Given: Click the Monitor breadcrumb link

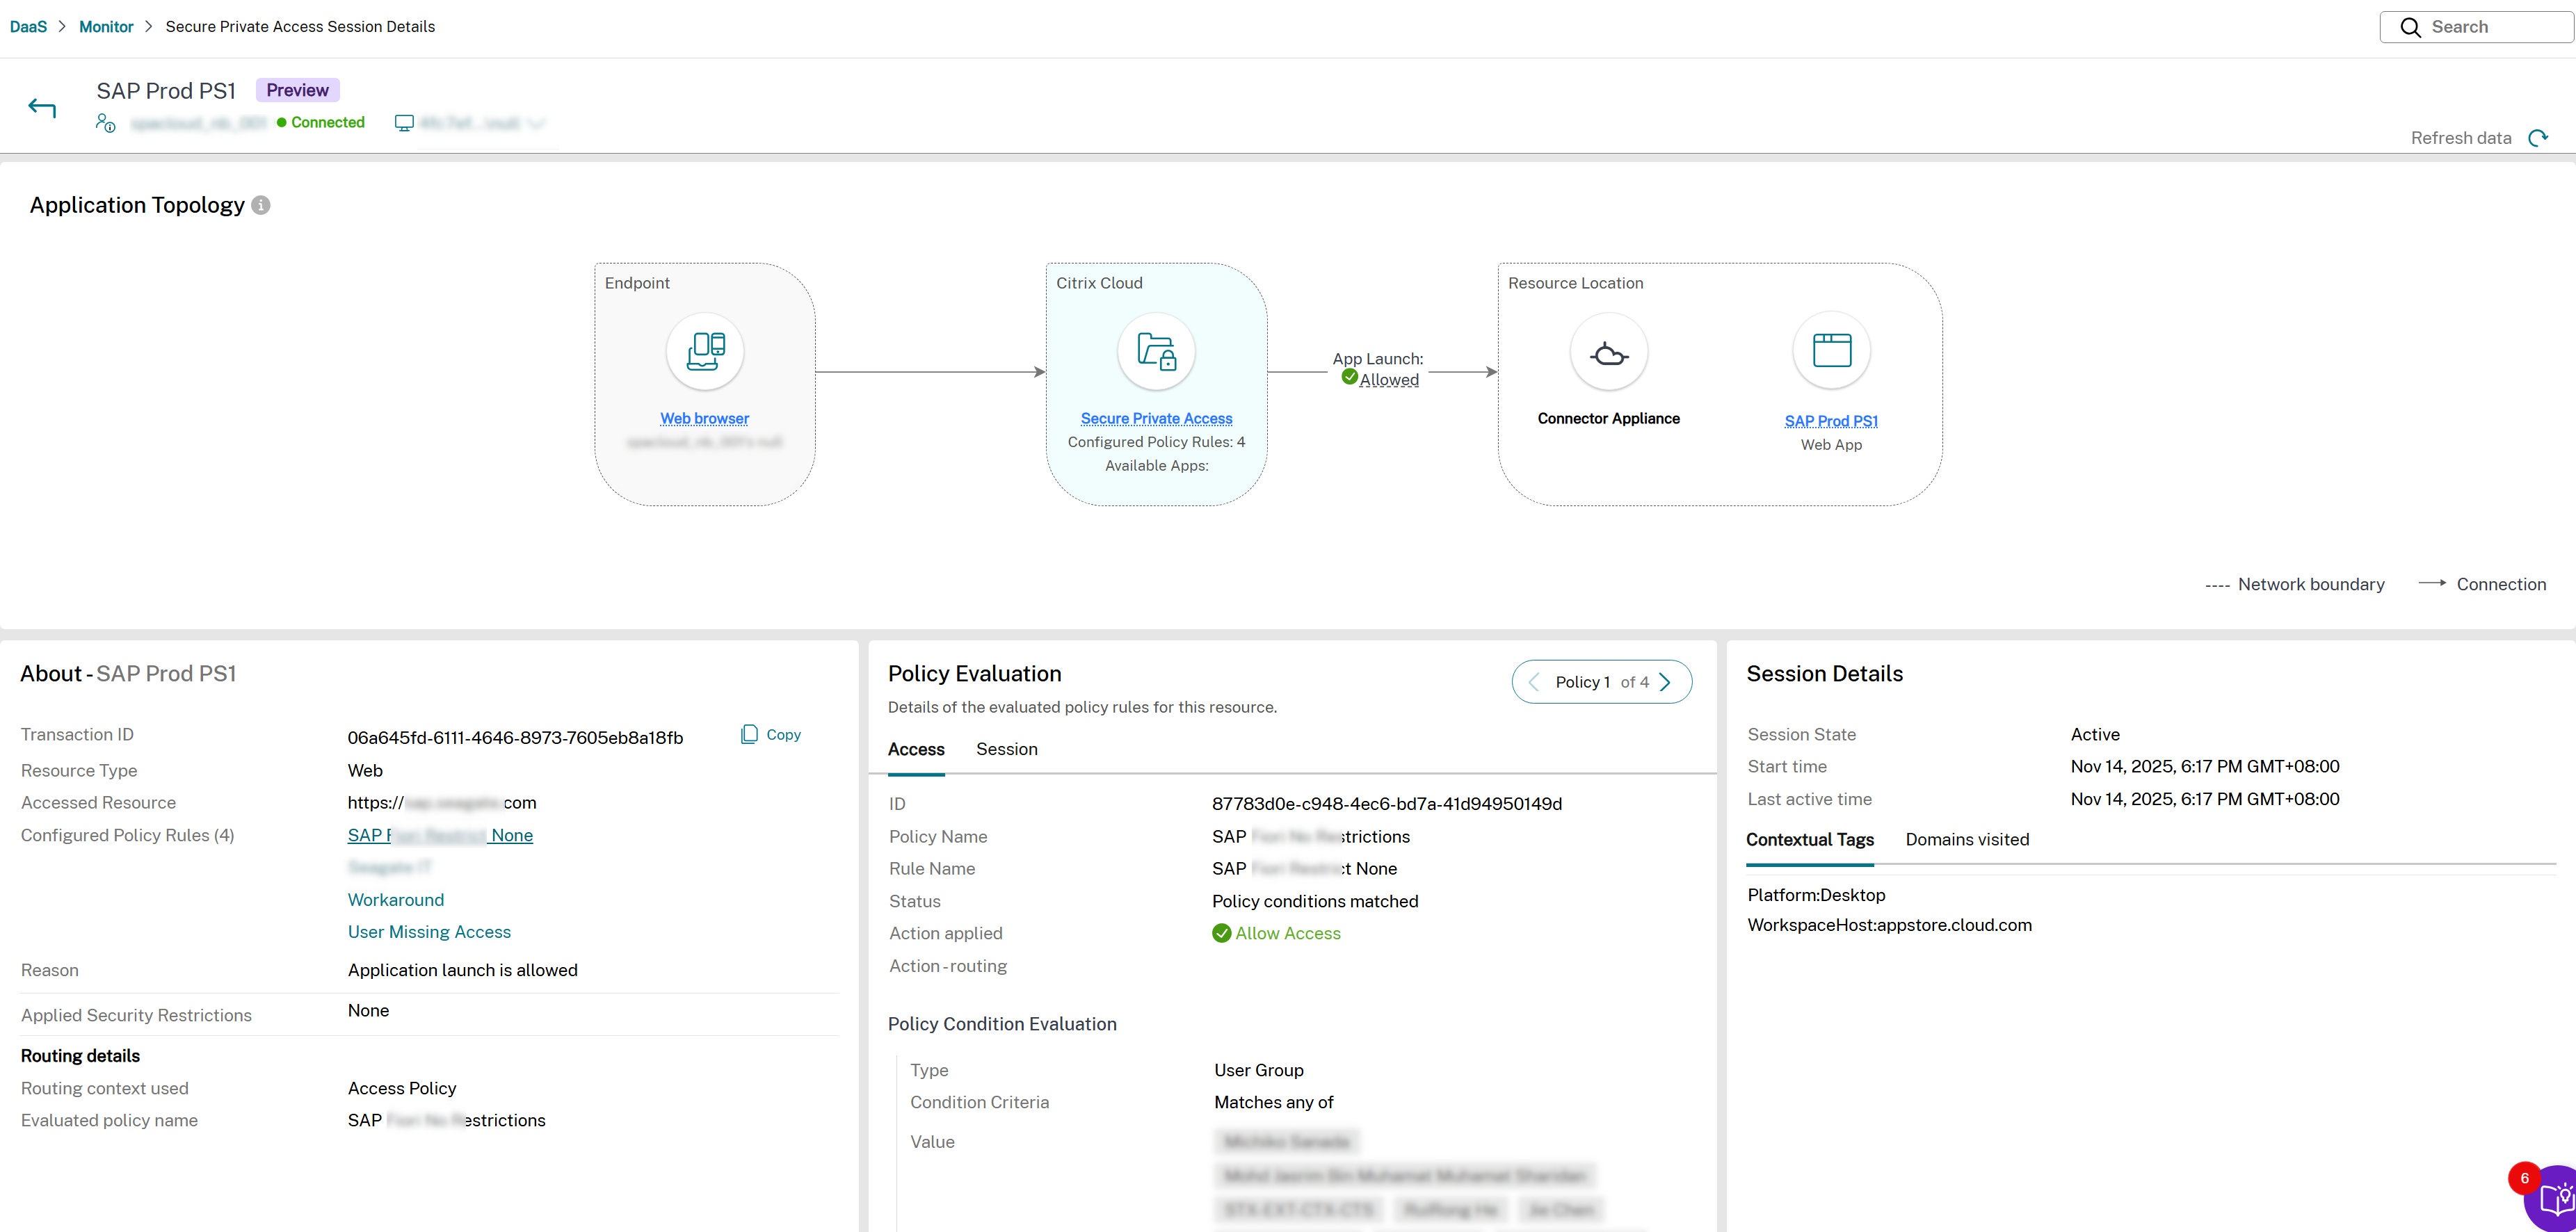Looking at the screenshot, I should [x=106, y=26].
